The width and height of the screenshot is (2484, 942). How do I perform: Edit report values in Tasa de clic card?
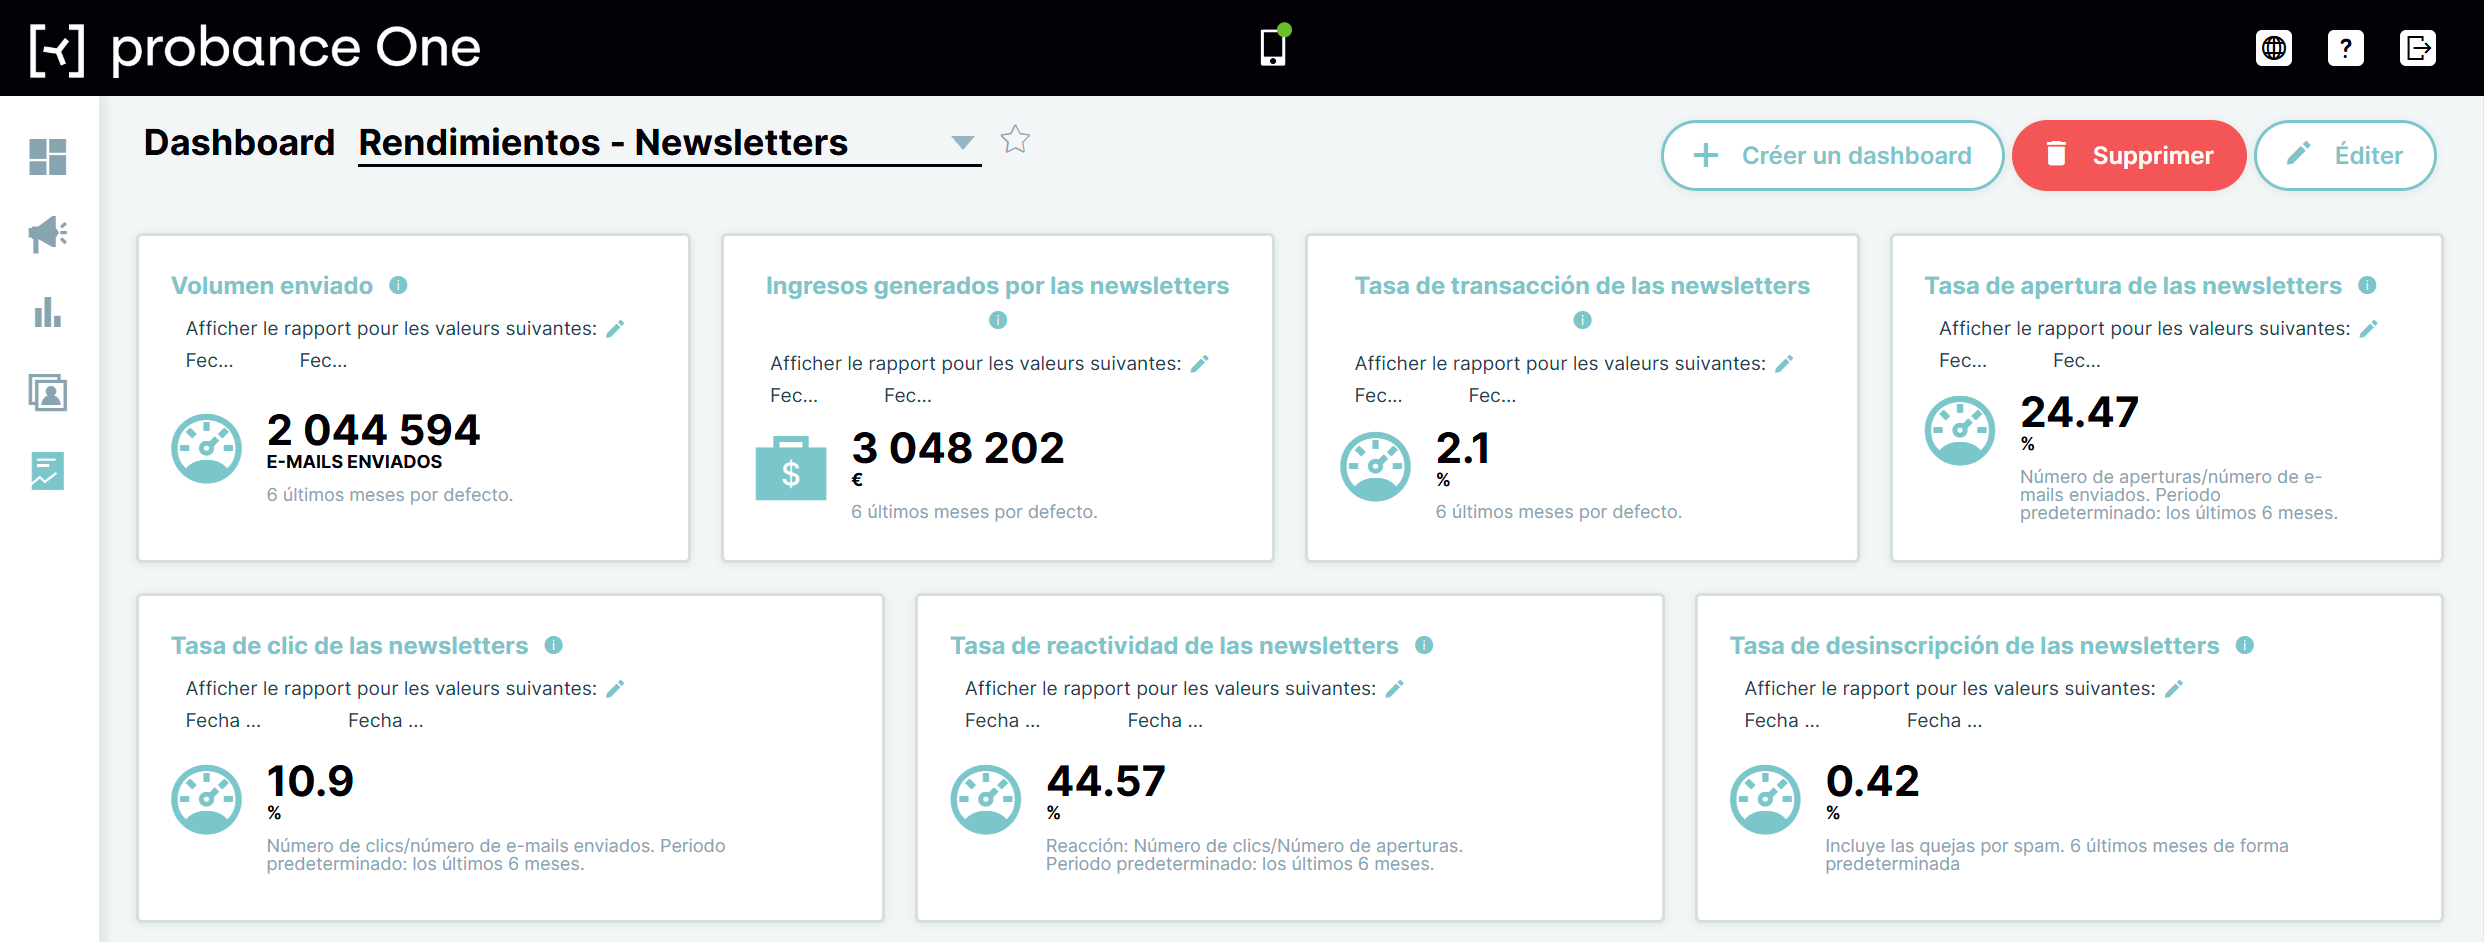click(x=616, y=688)
